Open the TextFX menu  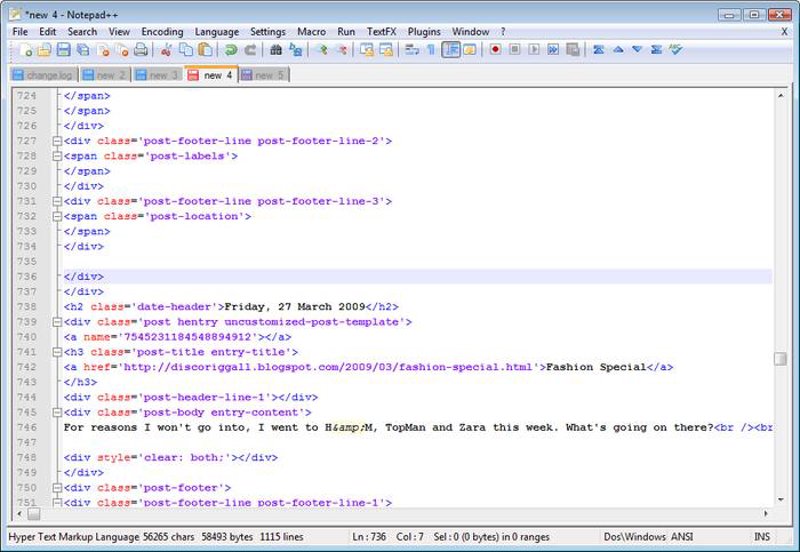coord(382,32)
